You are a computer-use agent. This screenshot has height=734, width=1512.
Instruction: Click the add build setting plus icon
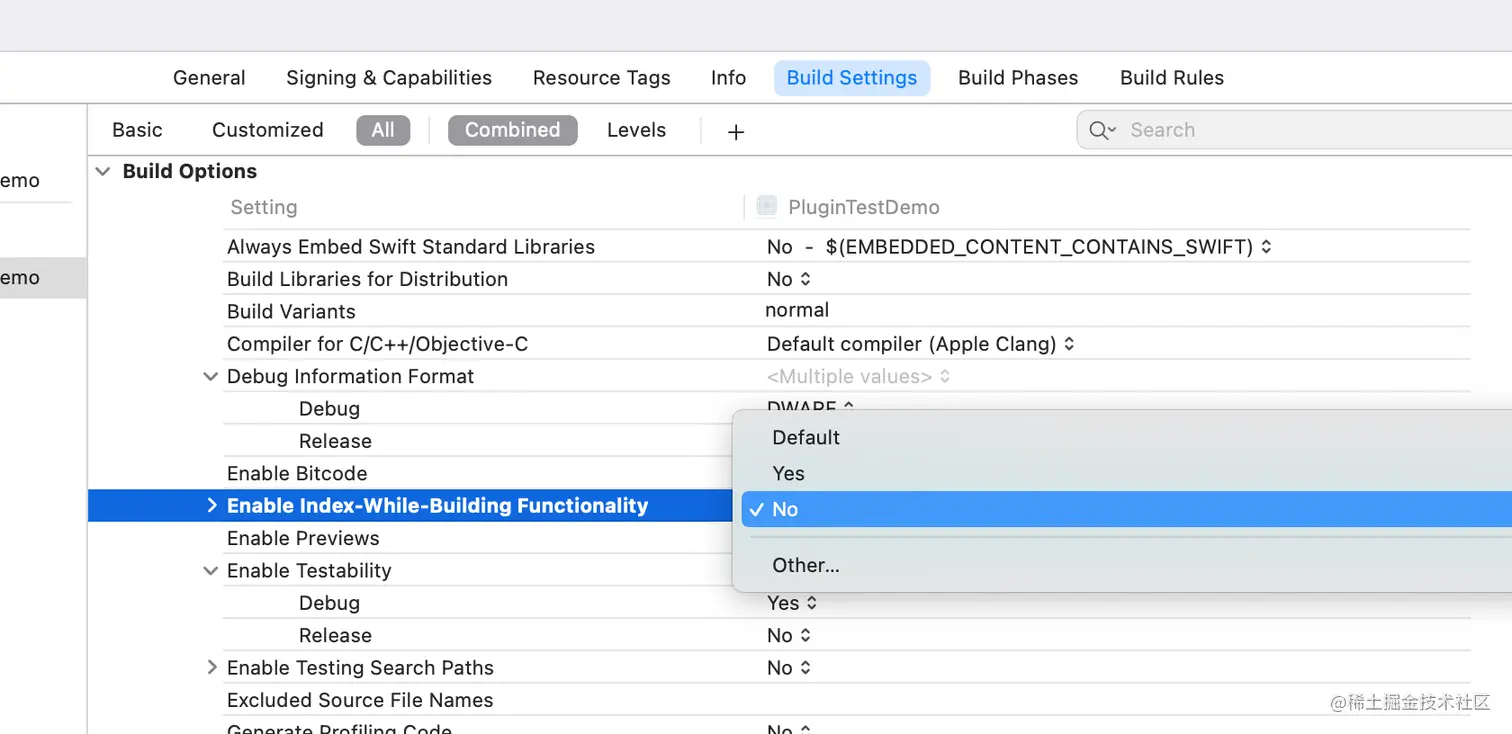click(x=736, y=132)
